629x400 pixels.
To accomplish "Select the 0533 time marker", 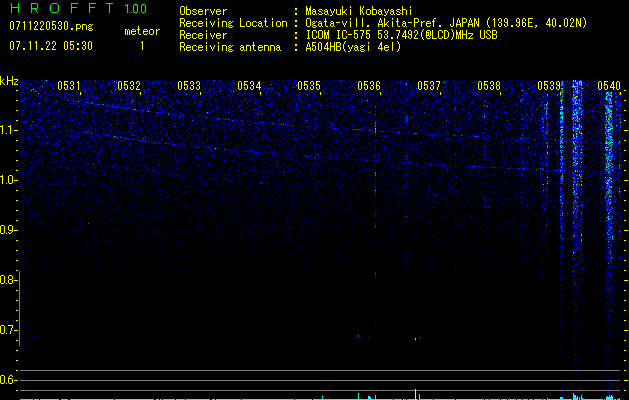I will tap(189, 86).
